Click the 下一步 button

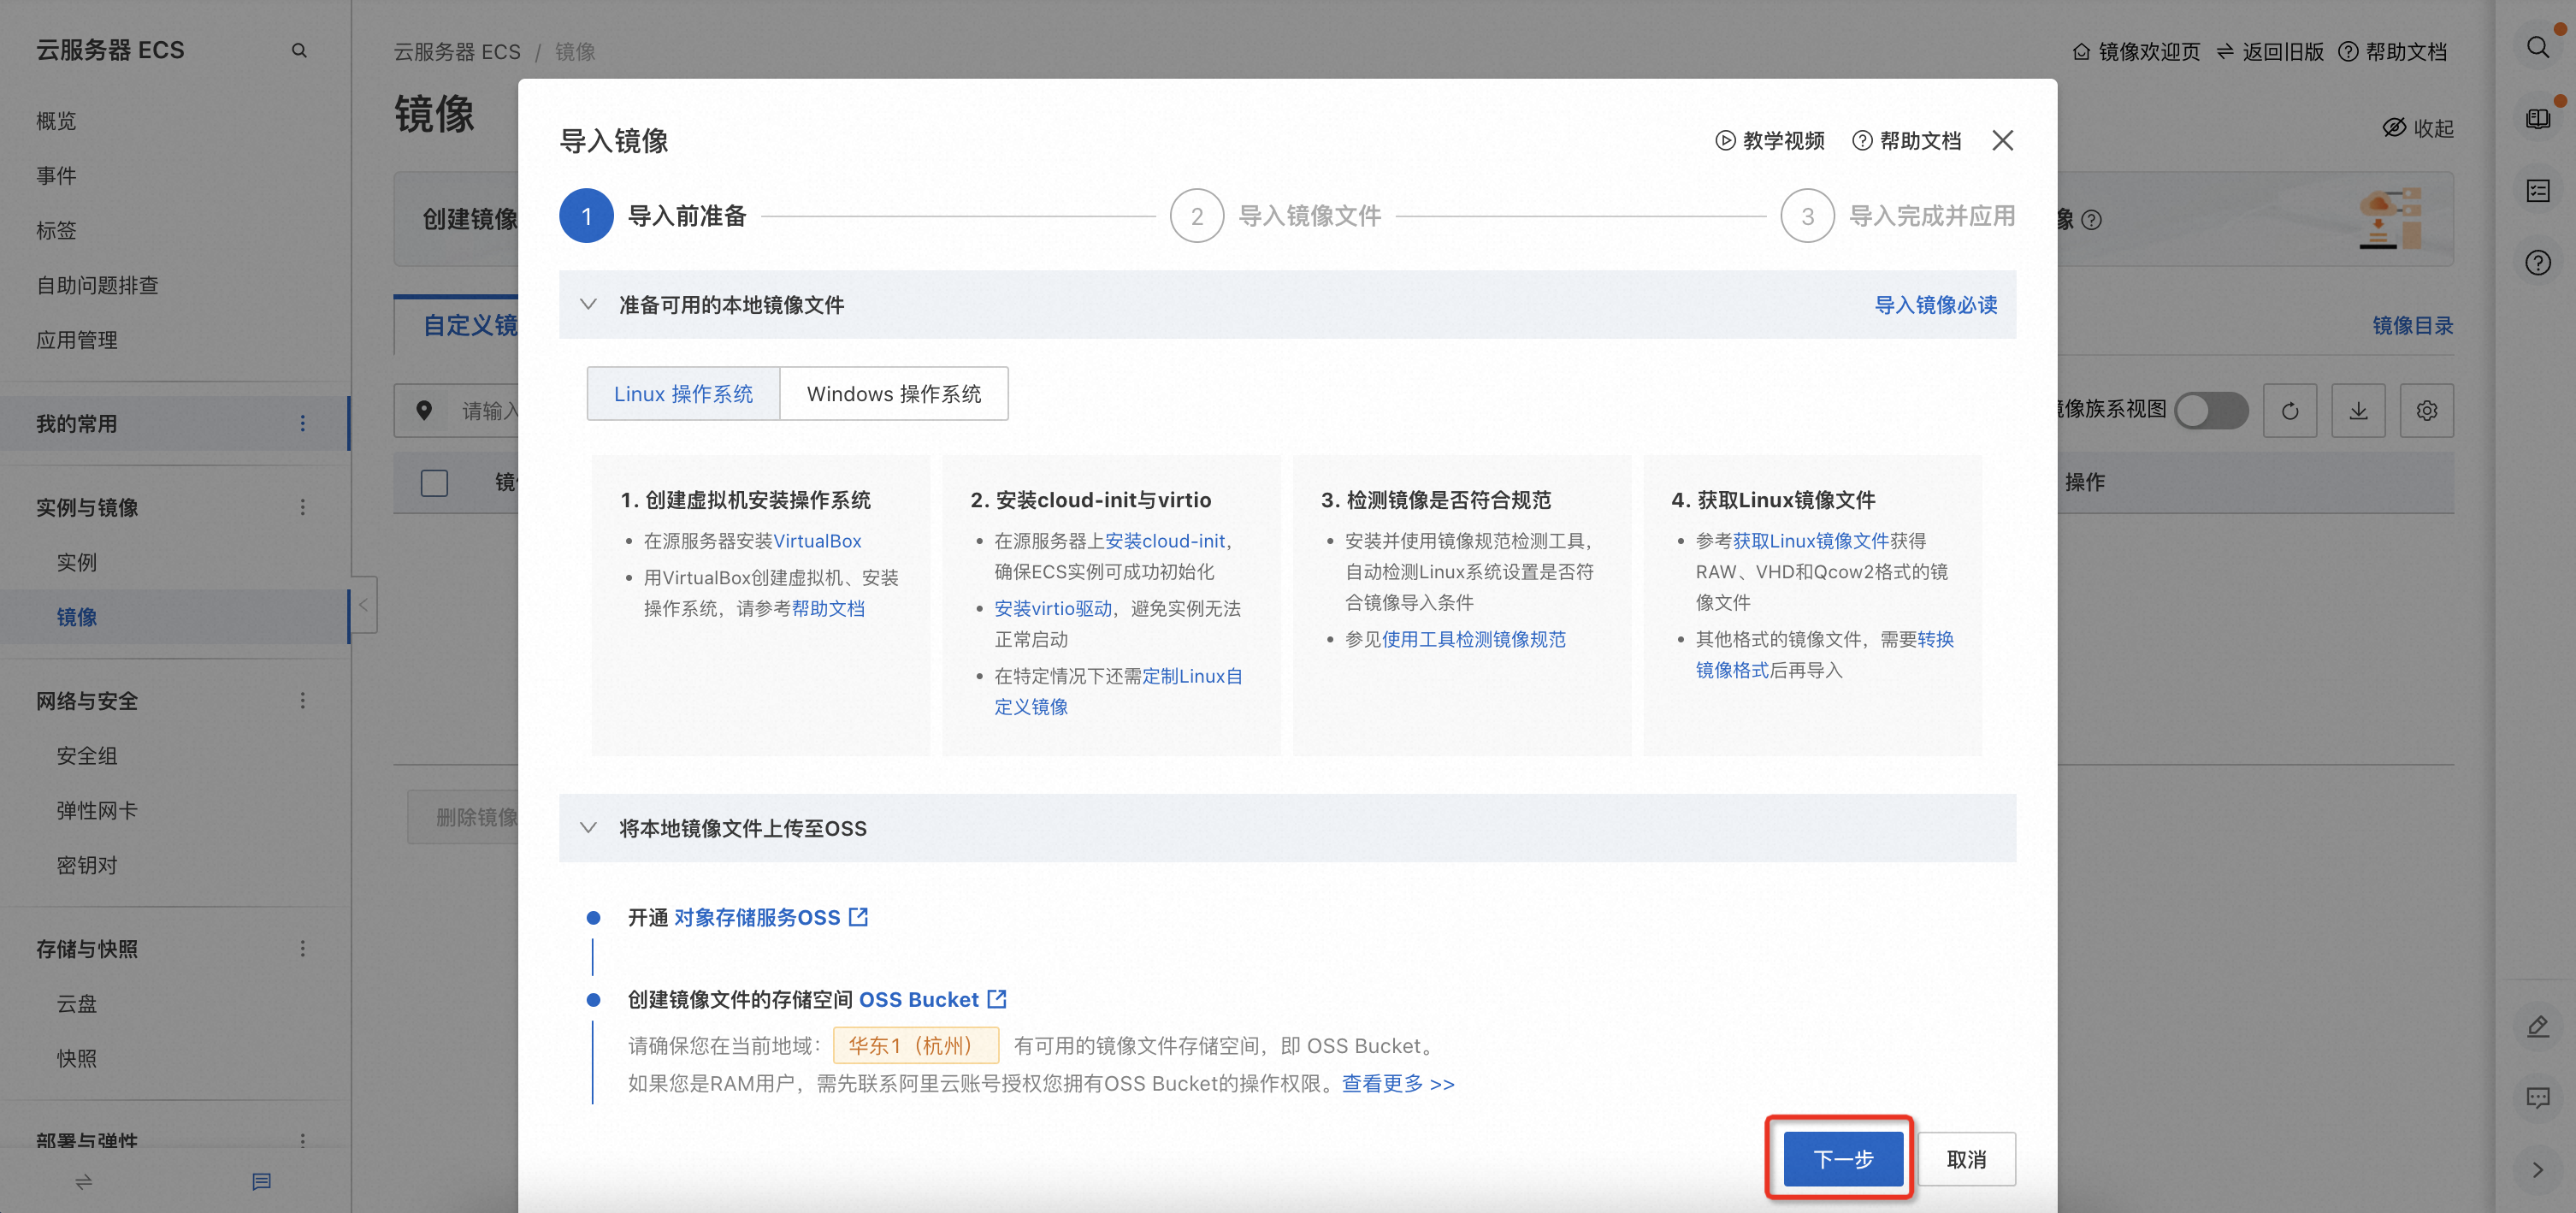(x=1842, y=1159)
